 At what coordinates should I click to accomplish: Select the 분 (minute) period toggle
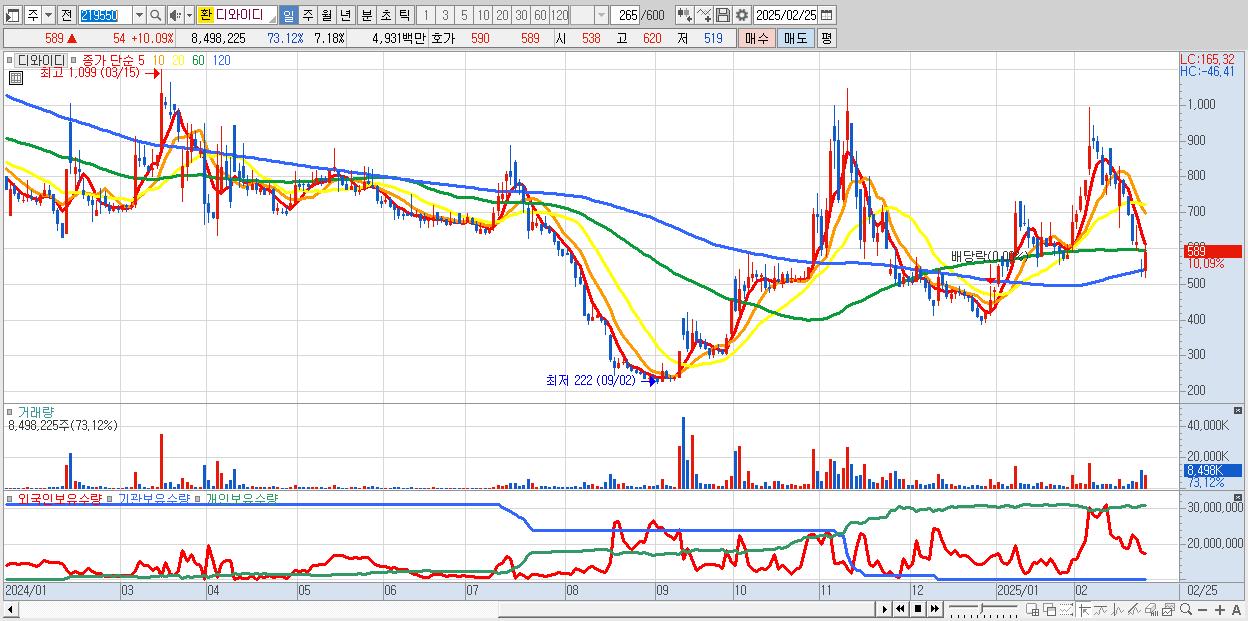(x=366, y=15)
